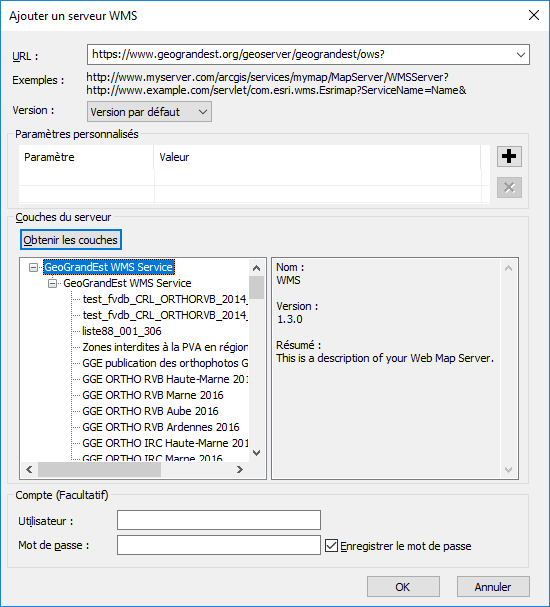Confirm with the OK button

[403, 587]
